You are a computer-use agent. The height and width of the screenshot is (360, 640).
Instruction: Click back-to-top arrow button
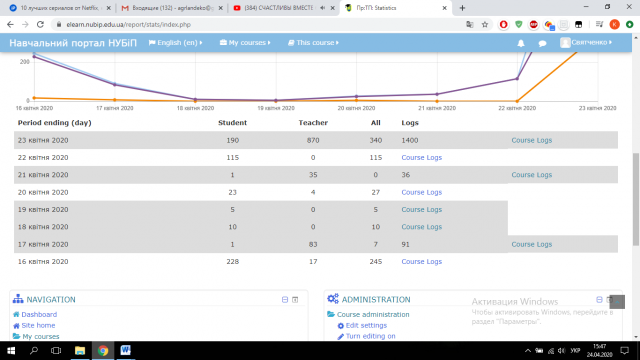pyautogui.click(x=617, y=302)
